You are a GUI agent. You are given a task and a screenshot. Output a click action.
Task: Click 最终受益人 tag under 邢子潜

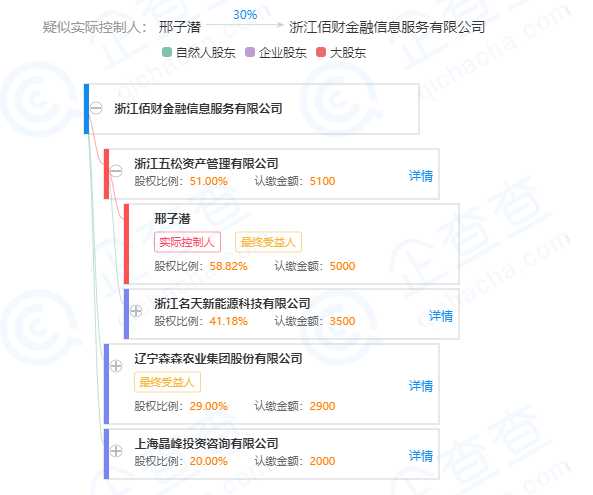tap(268, 242)
